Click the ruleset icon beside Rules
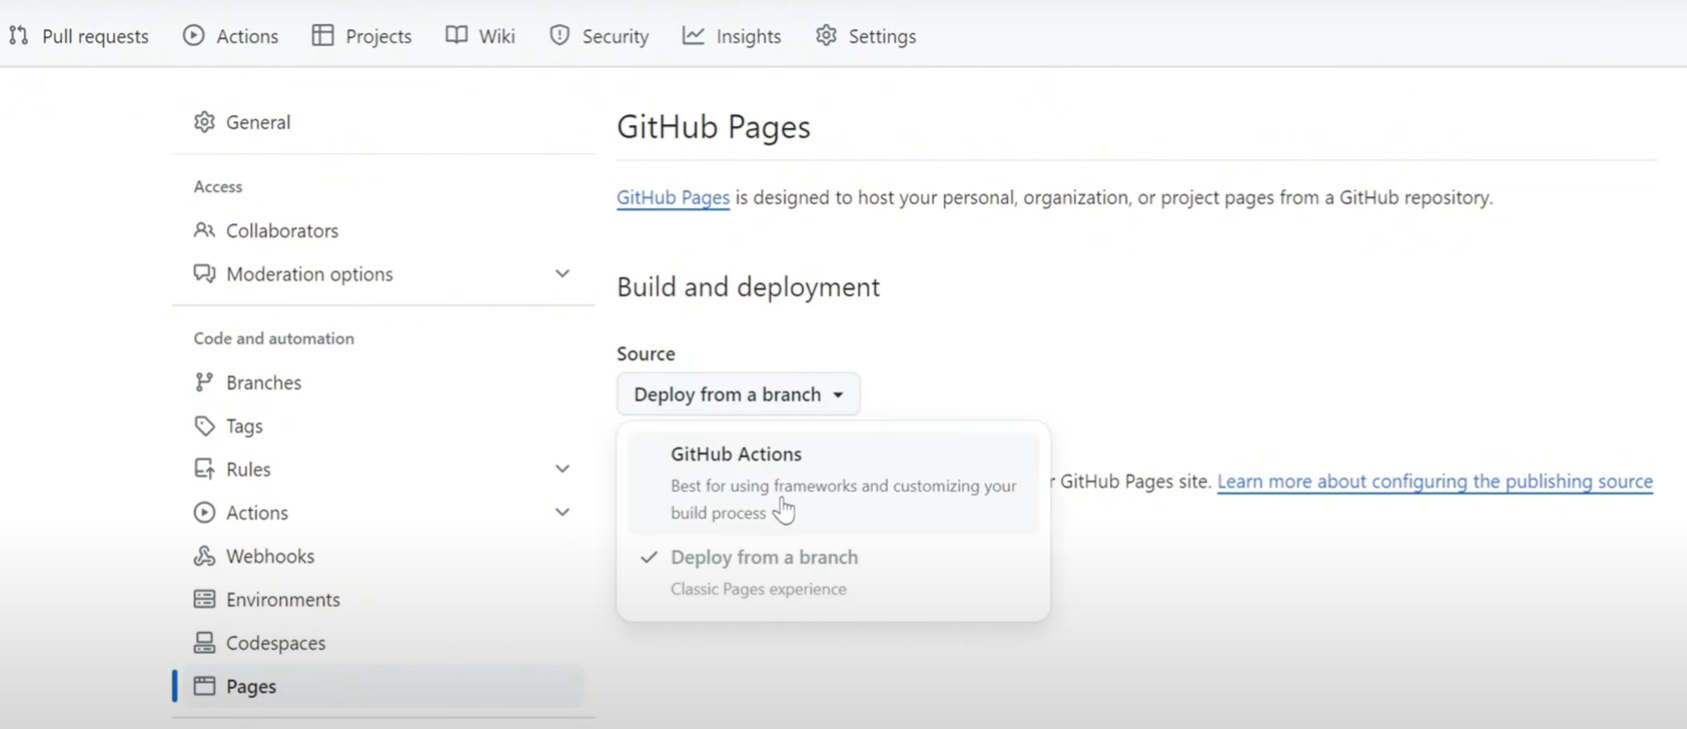Image resolution: width=1687 pixels, height=729 pixels. pos(205,469)
